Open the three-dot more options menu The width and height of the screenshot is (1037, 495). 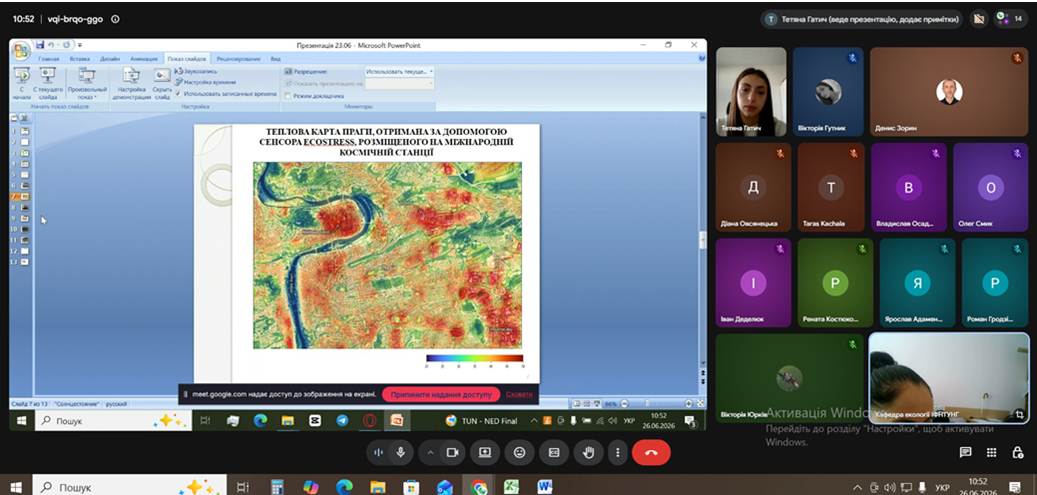tap(618, 453)
